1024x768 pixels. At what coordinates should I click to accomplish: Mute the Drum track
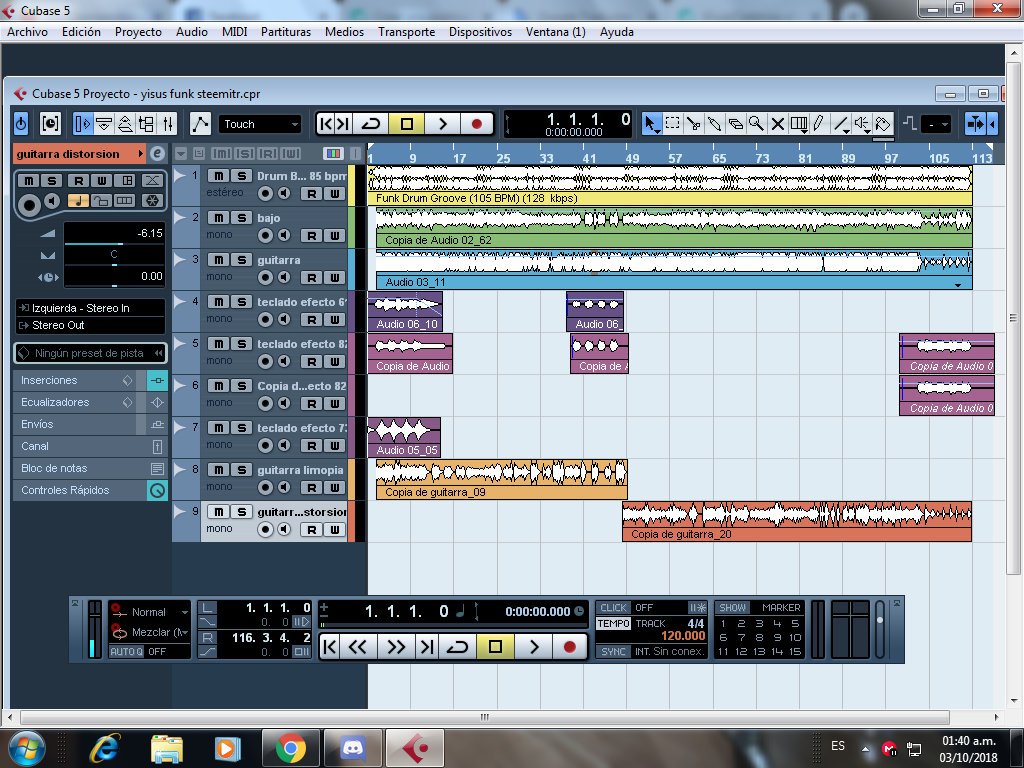(218, 176)
